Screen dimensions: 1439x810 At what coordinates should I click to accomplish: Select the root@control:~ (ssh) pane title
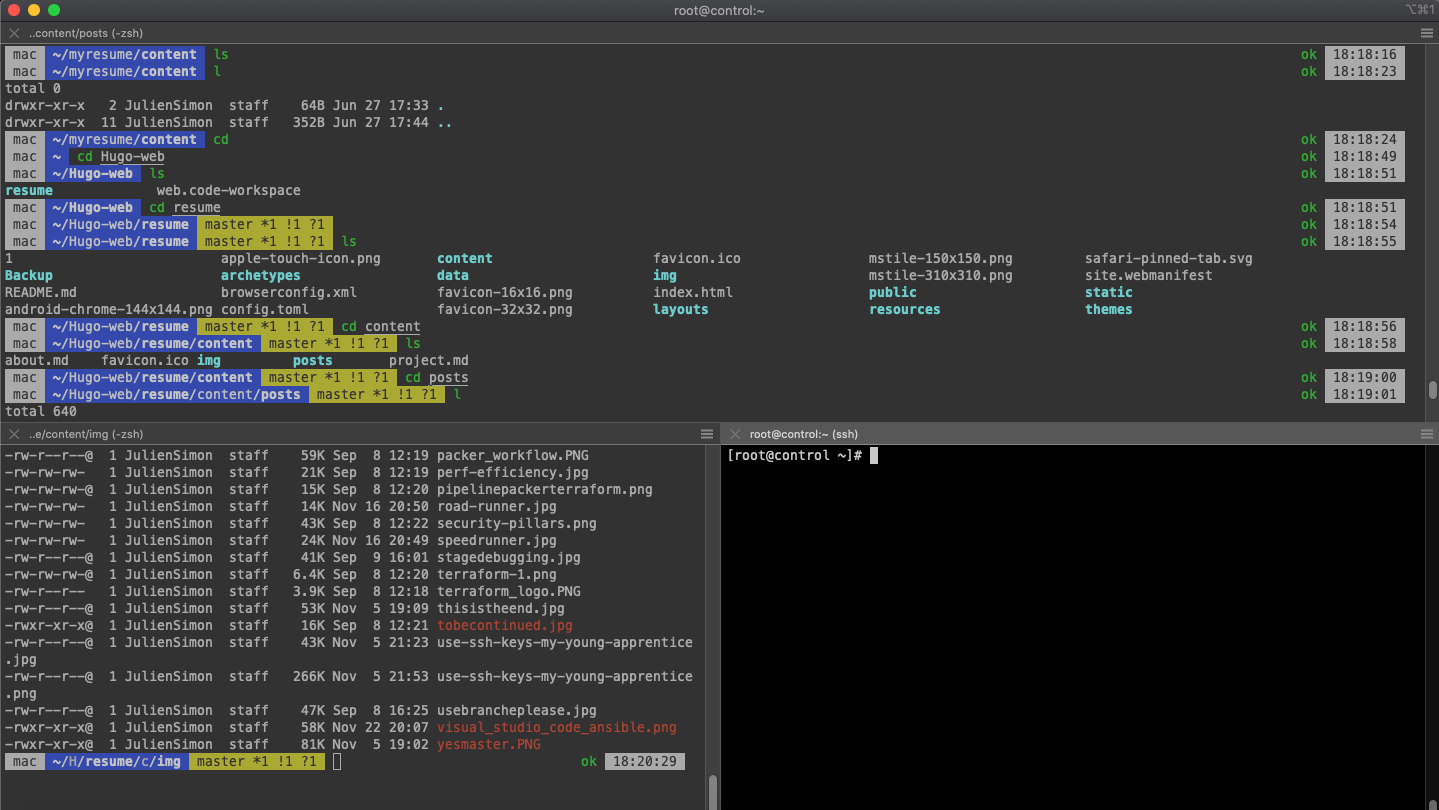tap(804, 434)
